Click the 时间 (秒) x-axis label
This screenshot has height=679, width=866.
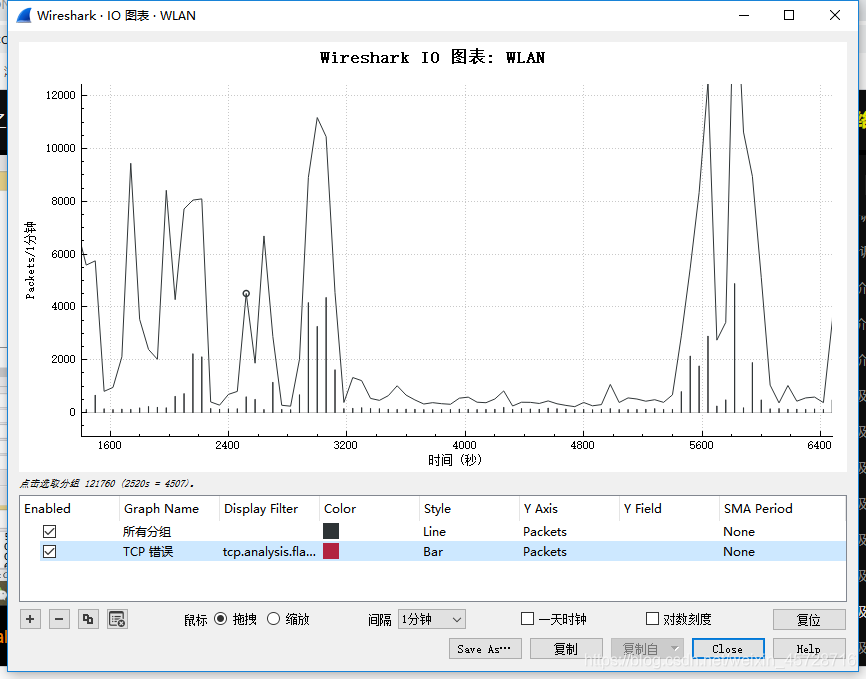click(455, 460)
